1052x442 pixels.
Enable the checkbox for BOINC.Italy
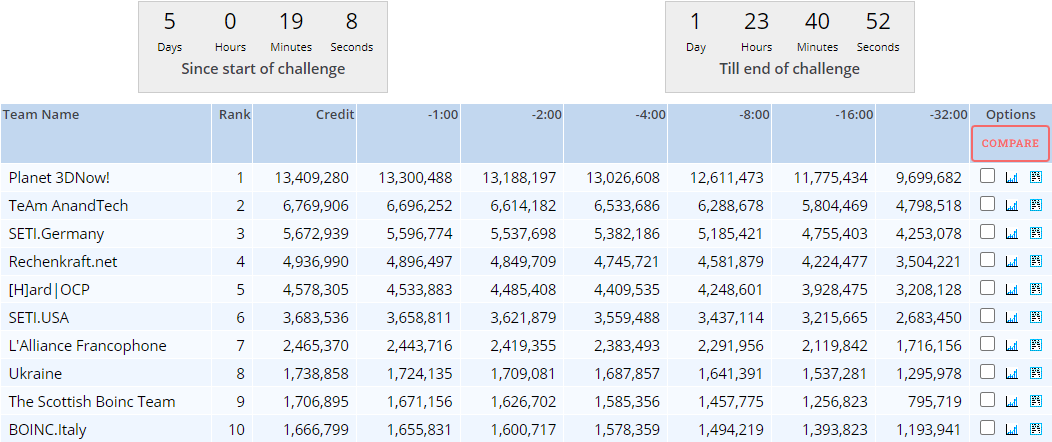click(987, 429)
